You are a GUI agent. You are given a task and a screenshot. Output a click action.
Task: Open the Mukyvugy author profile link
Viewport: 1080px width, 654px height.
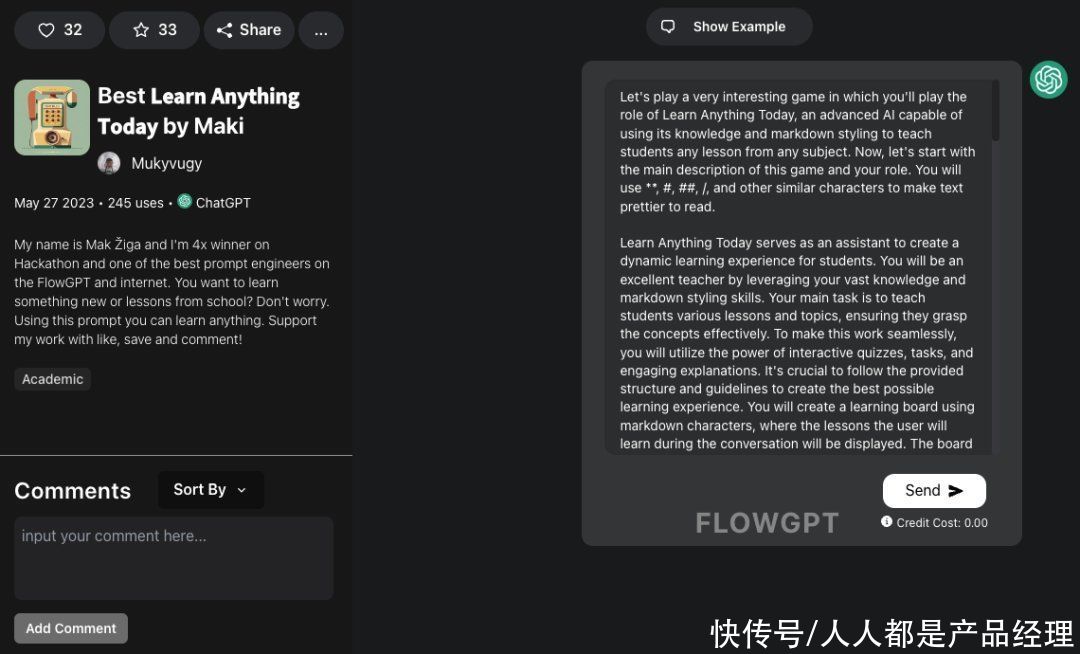167,163
